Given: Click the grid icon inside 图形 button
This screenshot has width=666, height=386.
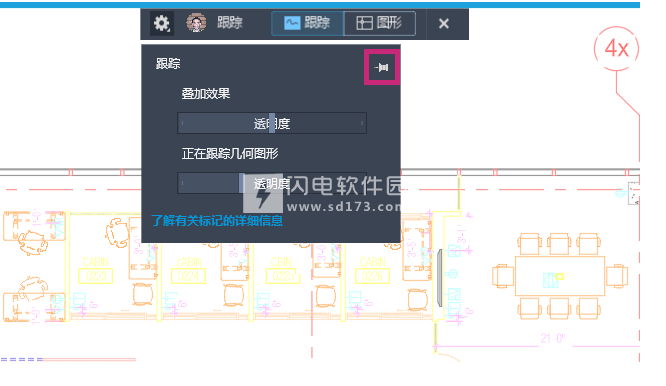Looking at the screenshot, I should tap(364, 23).
